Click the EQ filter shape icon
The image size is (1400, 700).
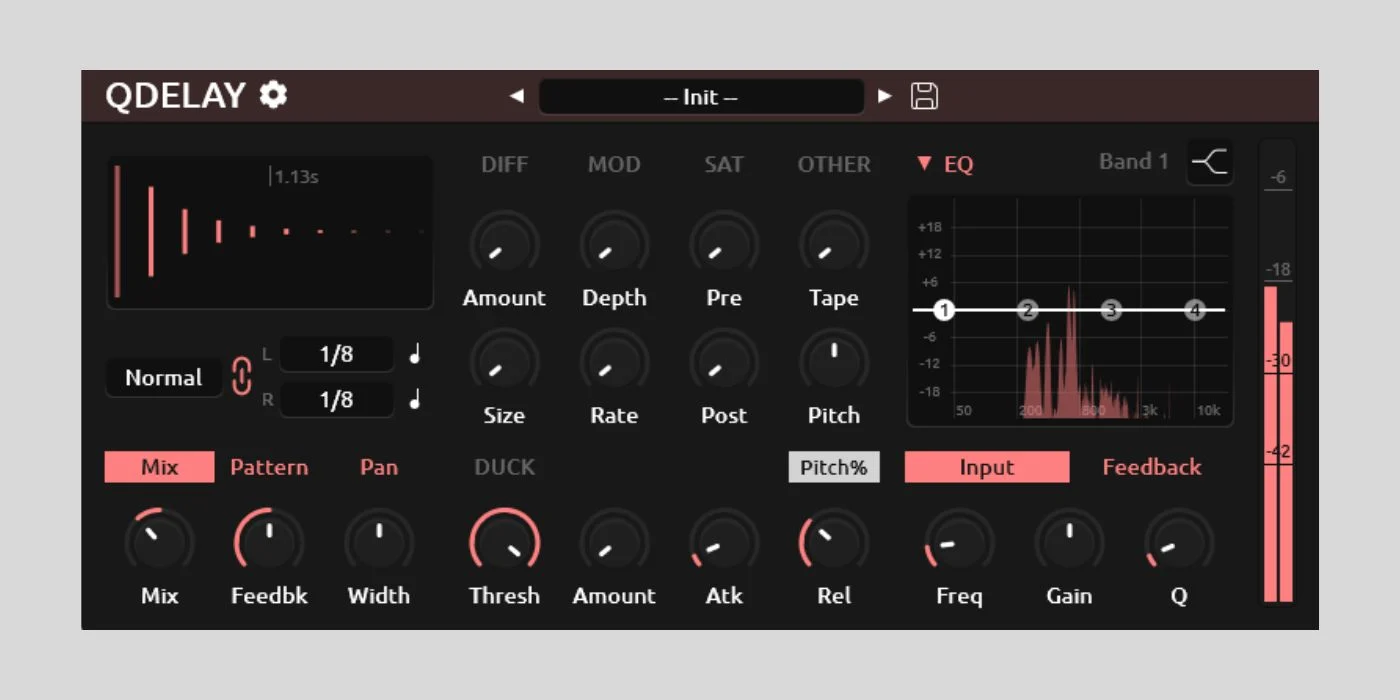1210,163
